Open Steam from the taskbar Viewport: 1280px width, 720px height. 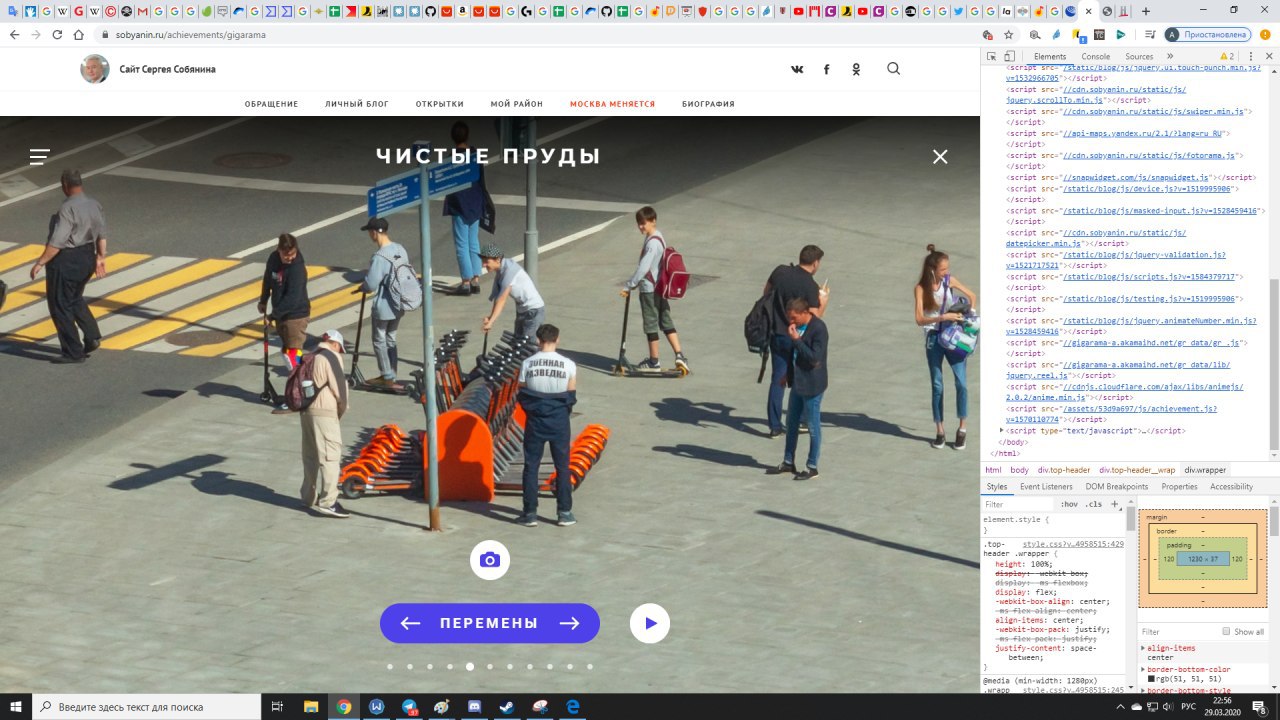(508, 706)
